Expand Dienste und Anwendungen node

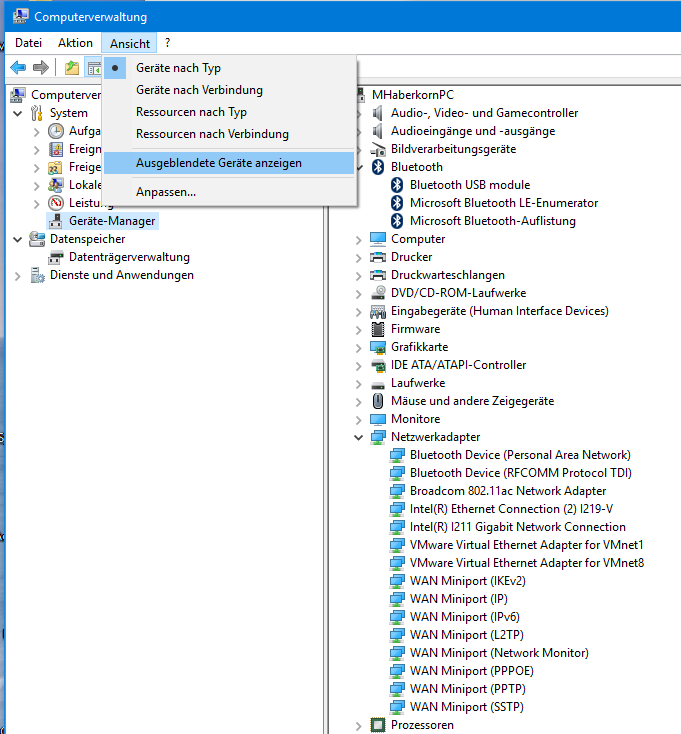point(18,276)
